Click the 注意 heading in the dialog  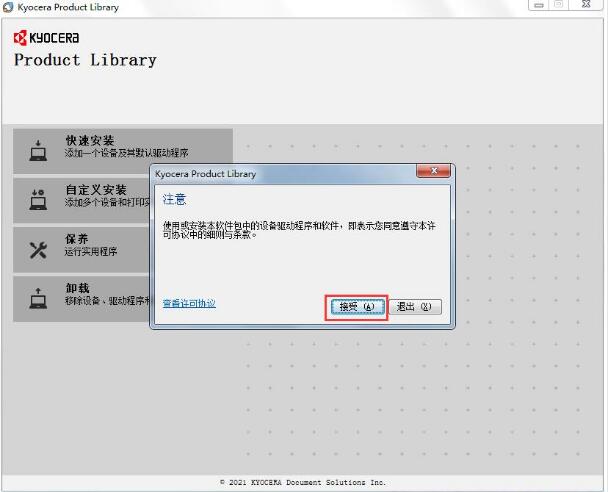[x=174, y=199]
